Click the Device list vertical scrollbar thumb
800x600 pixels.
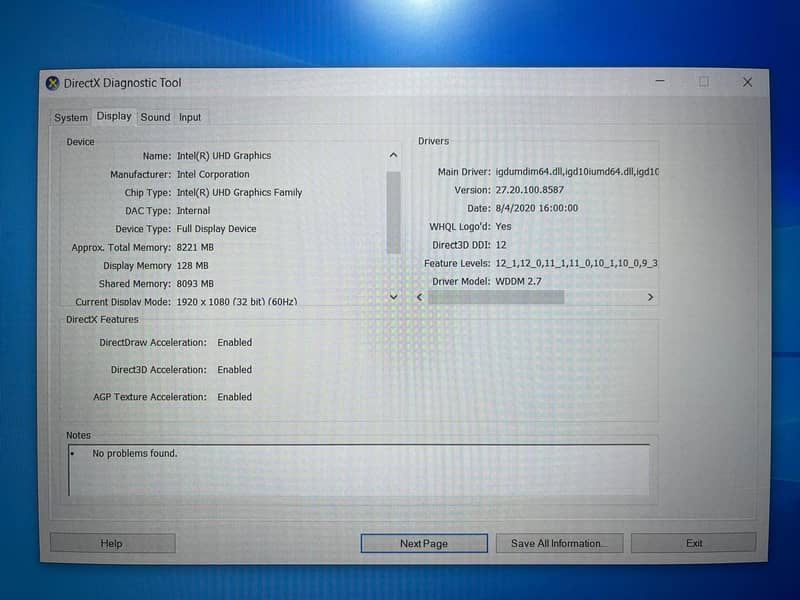tap(393, 212)
